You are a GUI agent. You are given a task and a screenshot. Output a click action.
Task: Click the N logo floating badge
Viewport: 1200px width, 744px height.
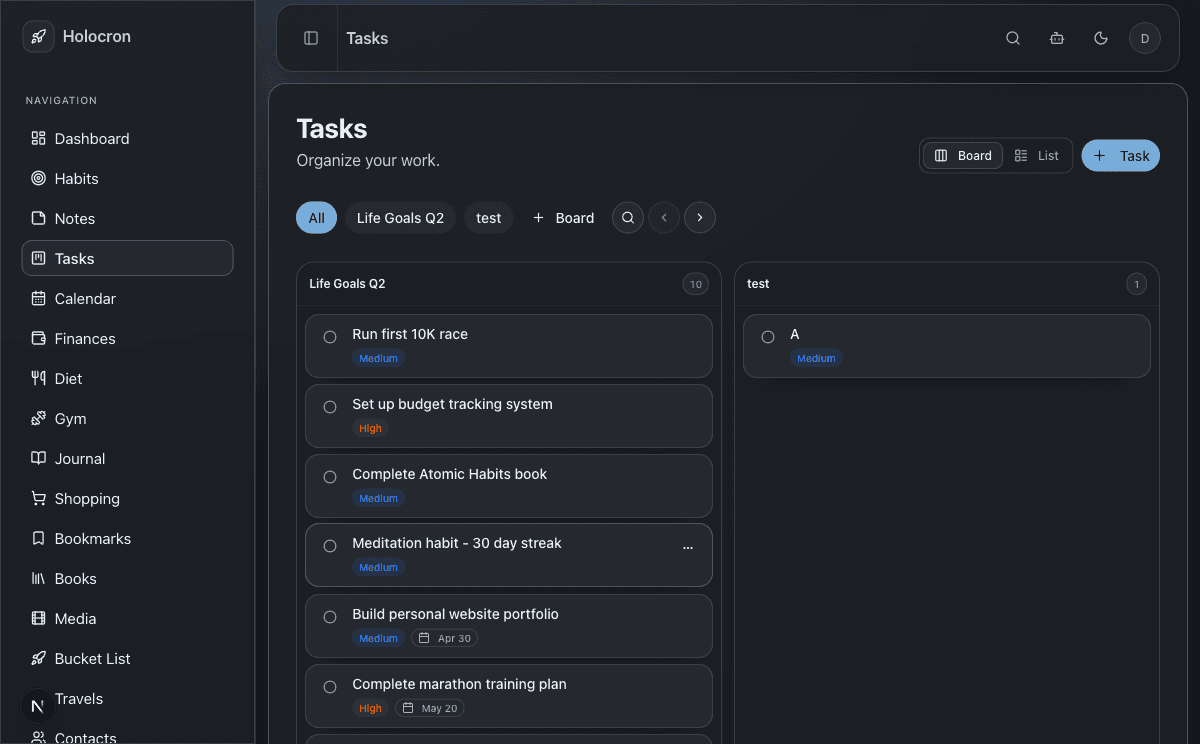tap(38, 706)
